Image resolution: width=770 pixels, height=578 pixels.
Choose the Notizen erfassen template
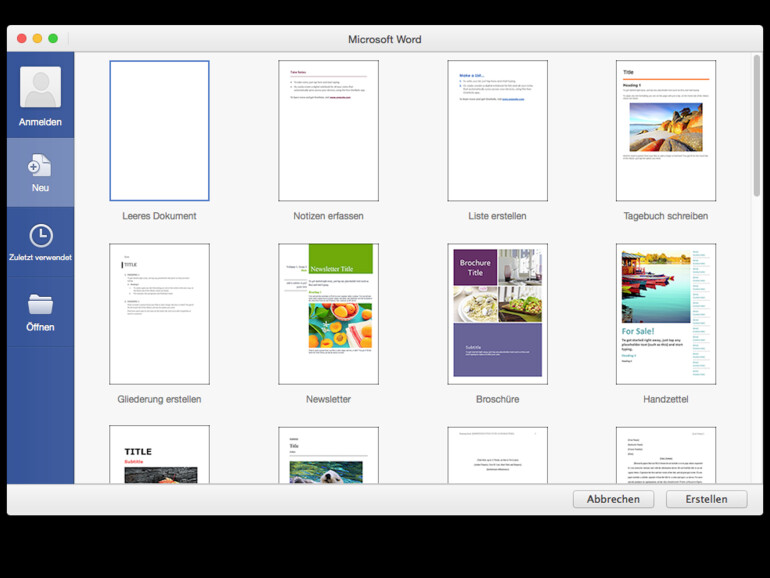point(328,131)
